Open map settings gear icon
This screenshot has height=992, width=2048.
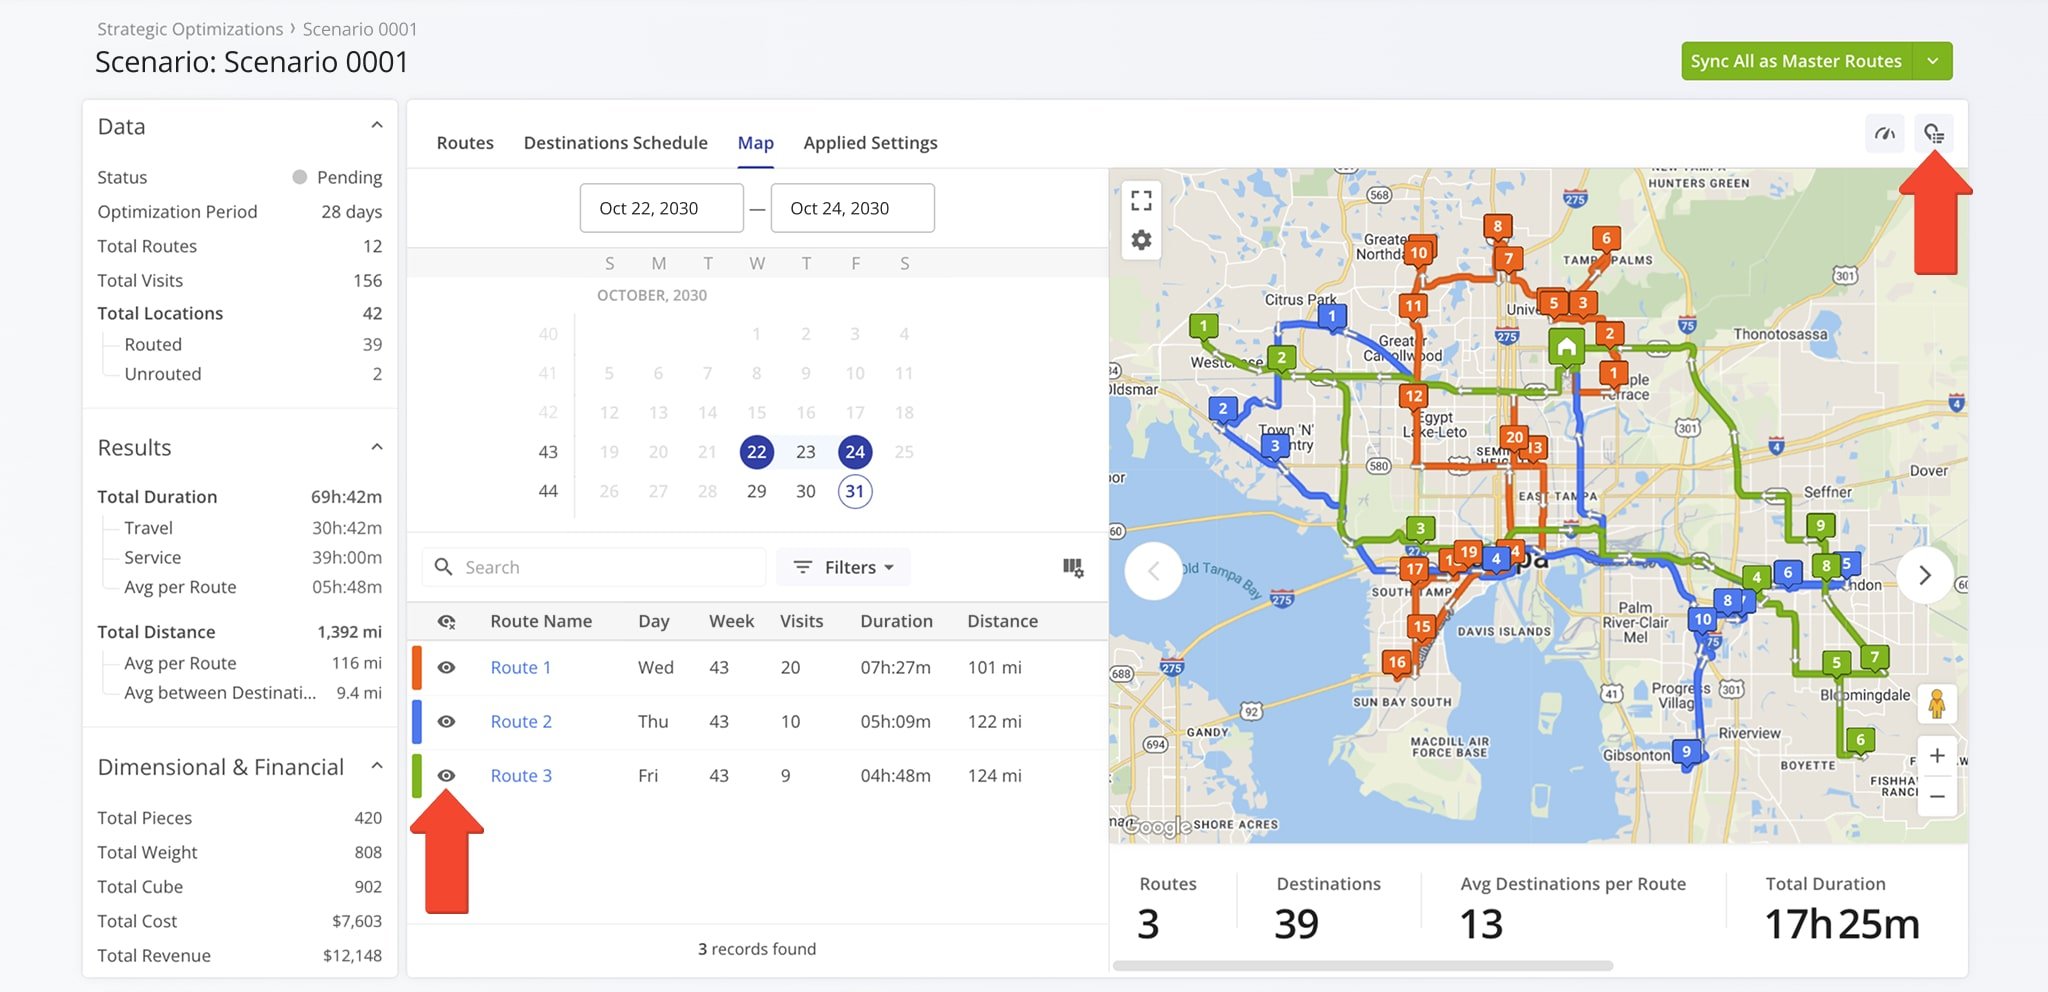1141,240
